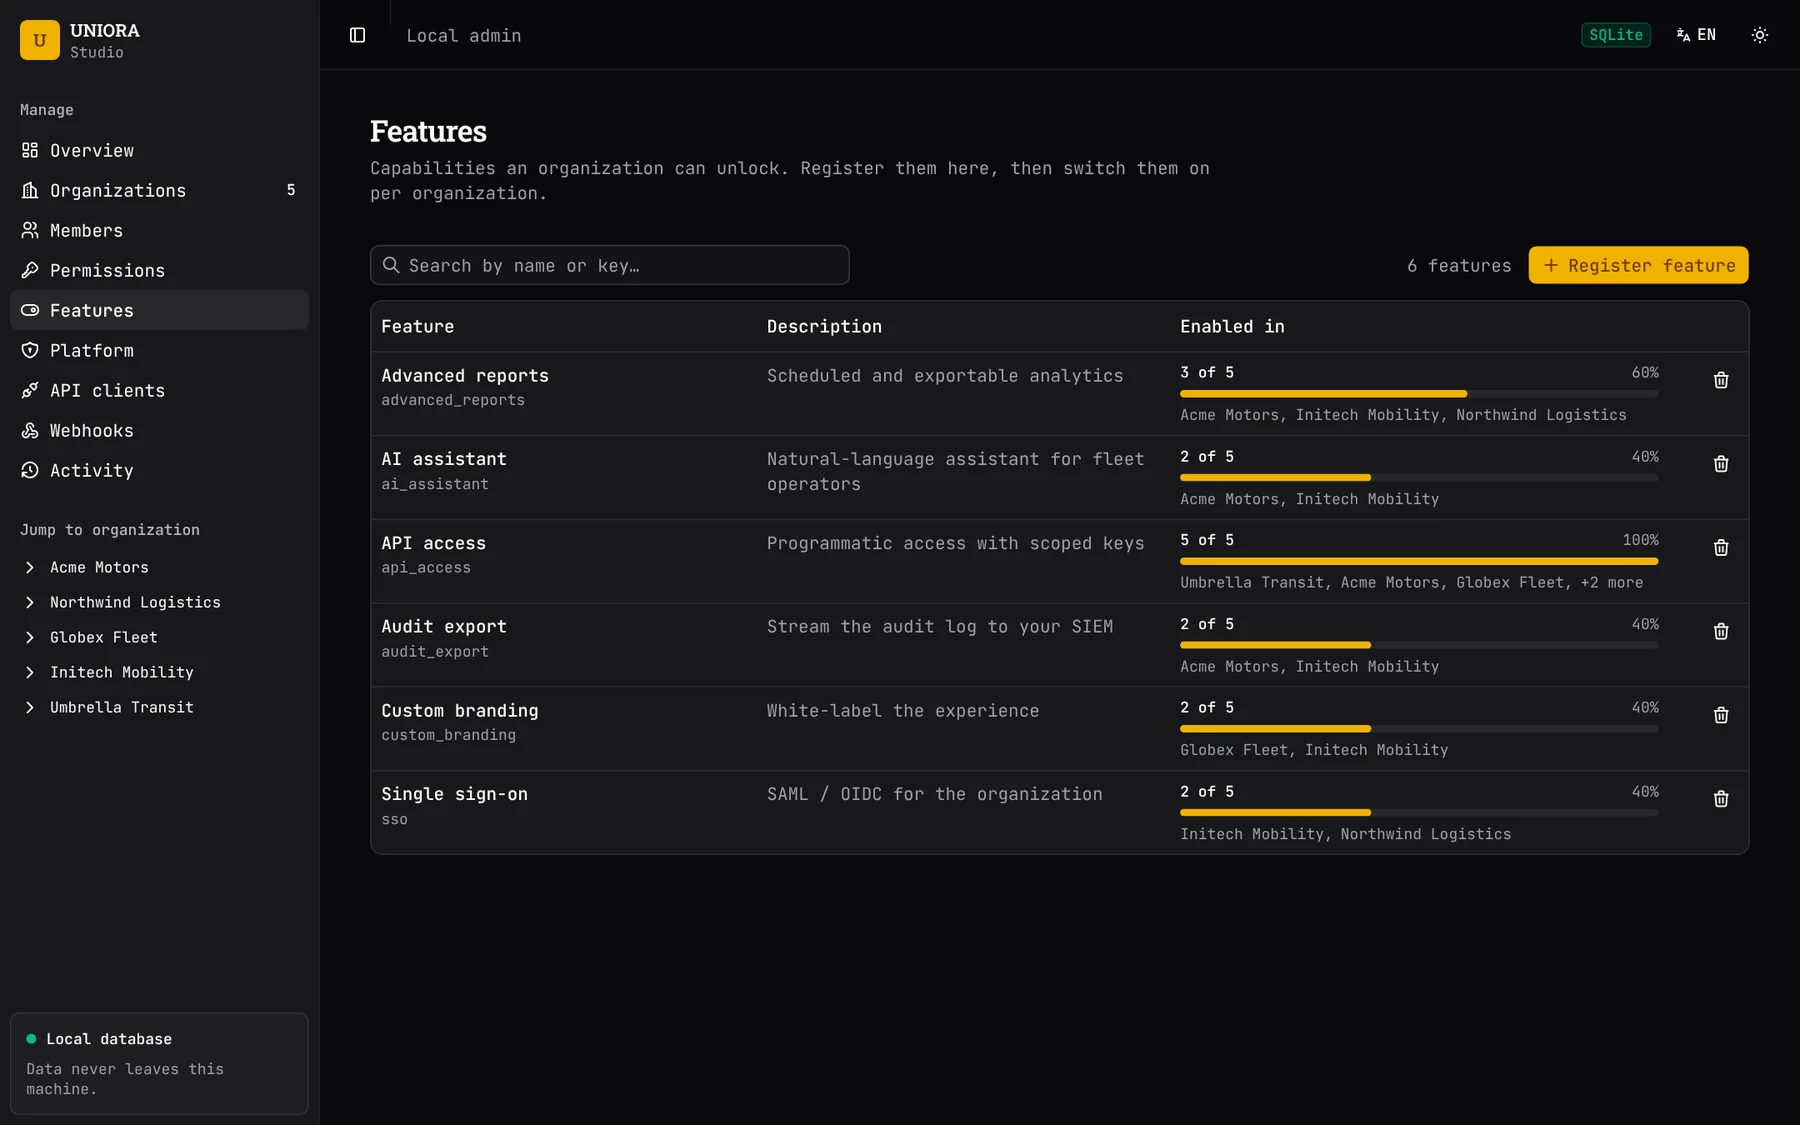Click the Description column header
This screenshot has width=1800, height=1125.
pos(824,326)
